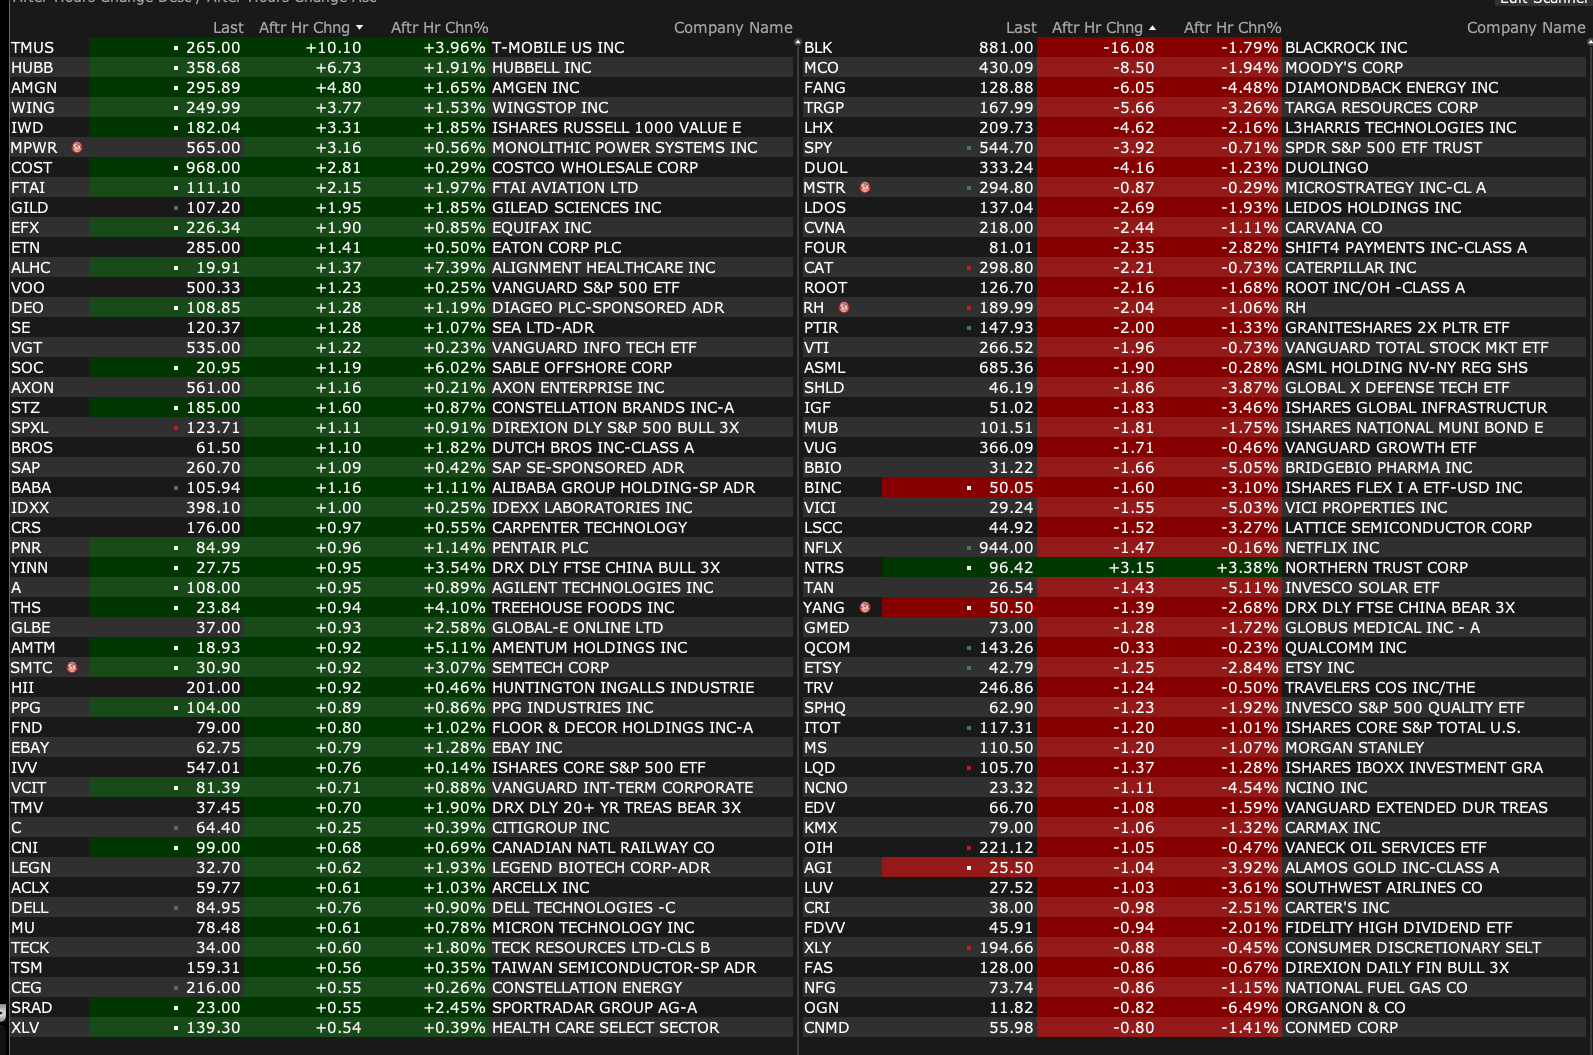Select the TMUS ticker symbol row
Viewport: 1593px width, 1055px height.
[x=33, y=48]
